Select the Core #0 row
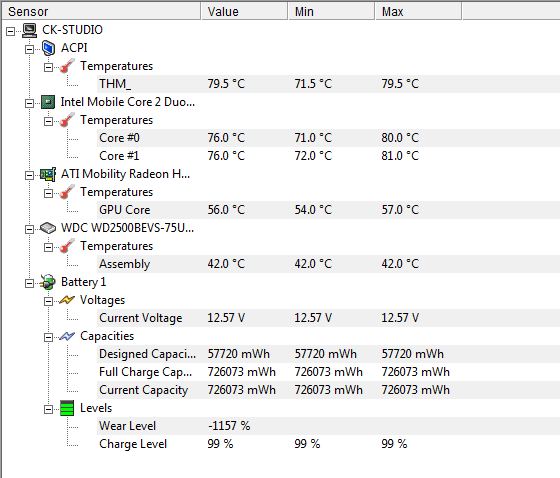This screenshot has width=560, height=478. (328, 138)
